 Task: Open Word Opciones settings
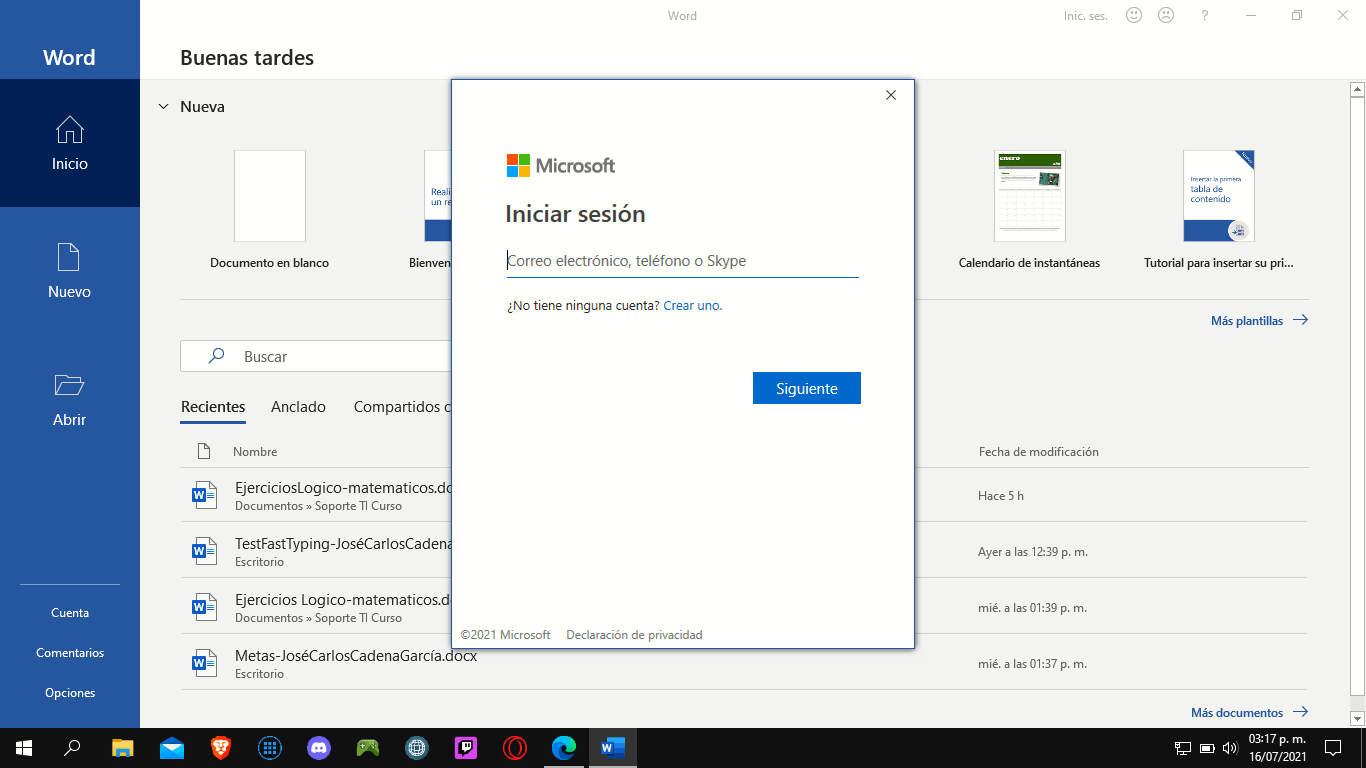click(x=70, y=693)
